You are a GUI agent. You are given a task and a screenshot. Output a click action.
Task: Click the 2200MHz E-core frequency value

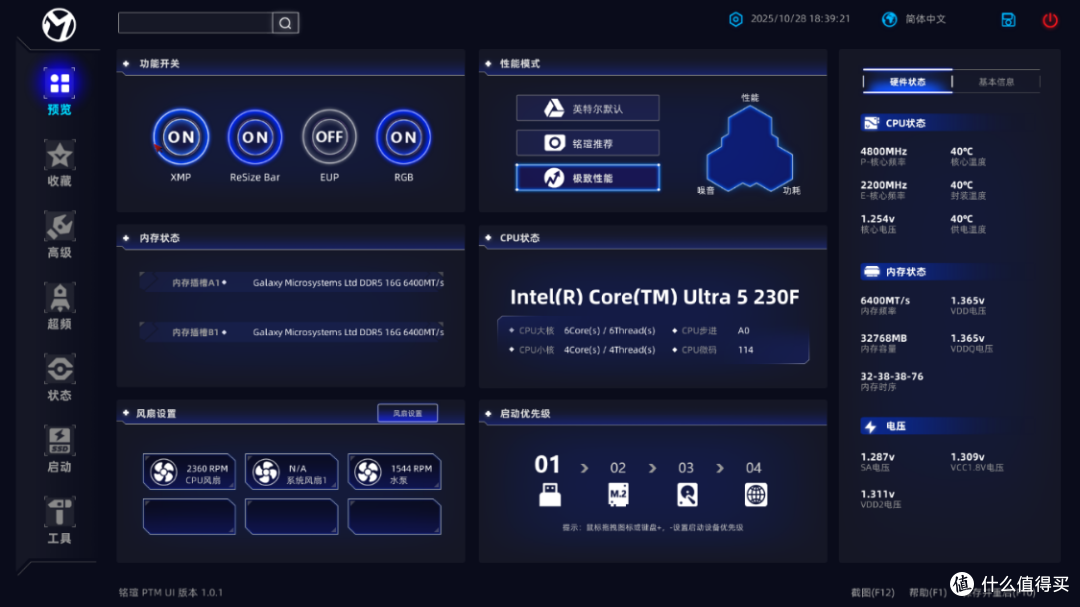884,185
